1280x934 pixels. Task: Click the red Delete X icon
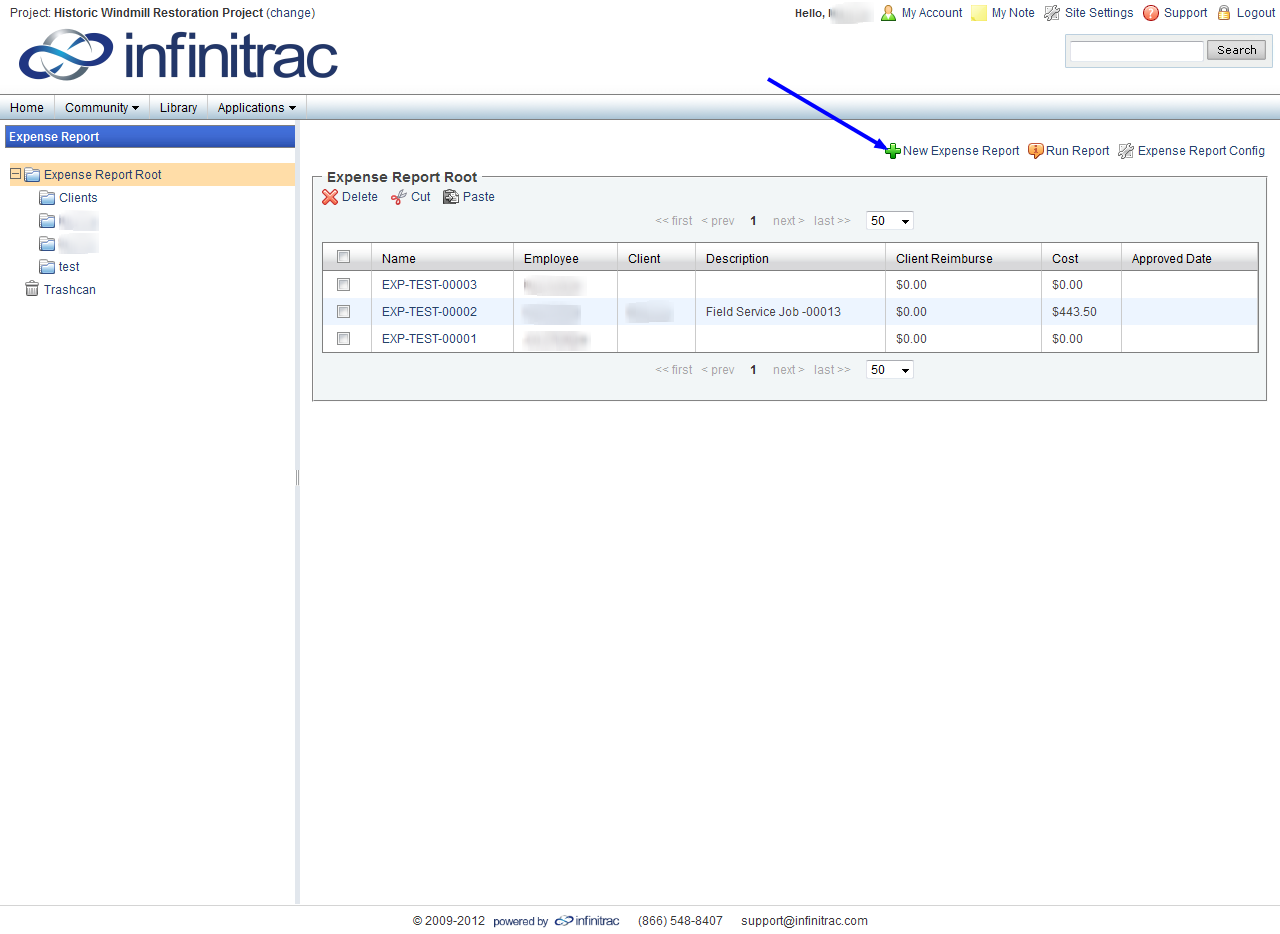(330, 197)
